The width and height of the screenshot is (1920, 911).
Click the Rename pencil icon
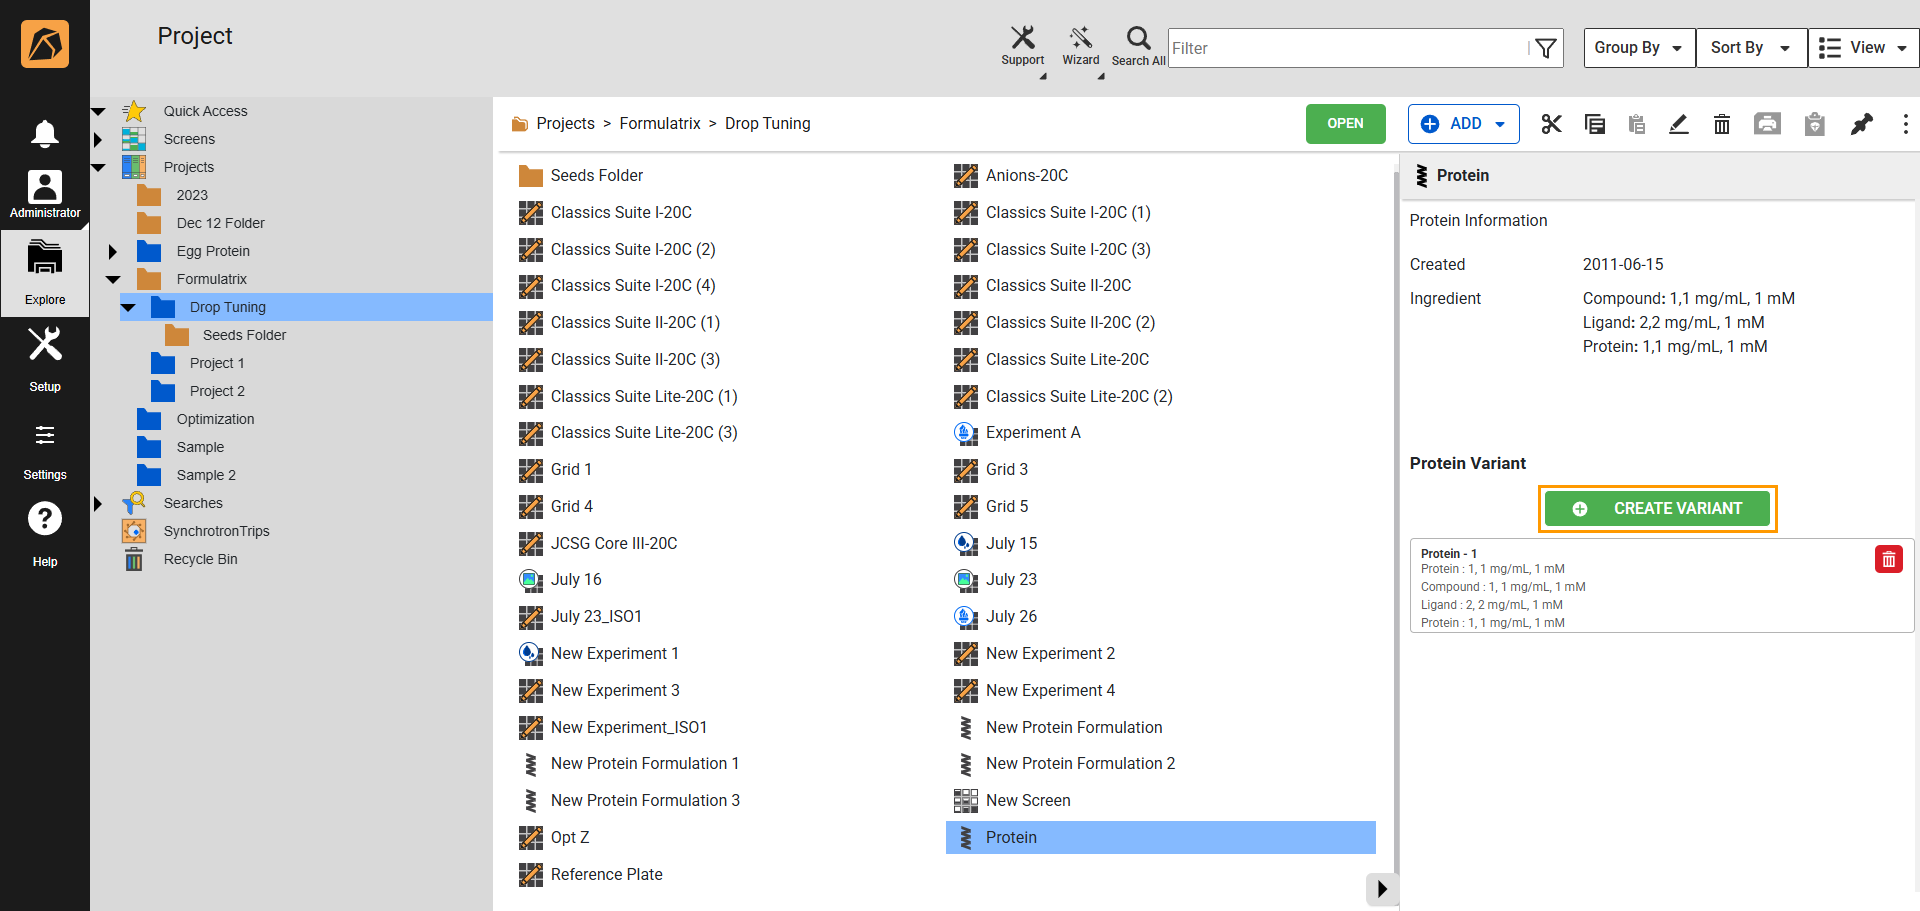coord(1679,124)
